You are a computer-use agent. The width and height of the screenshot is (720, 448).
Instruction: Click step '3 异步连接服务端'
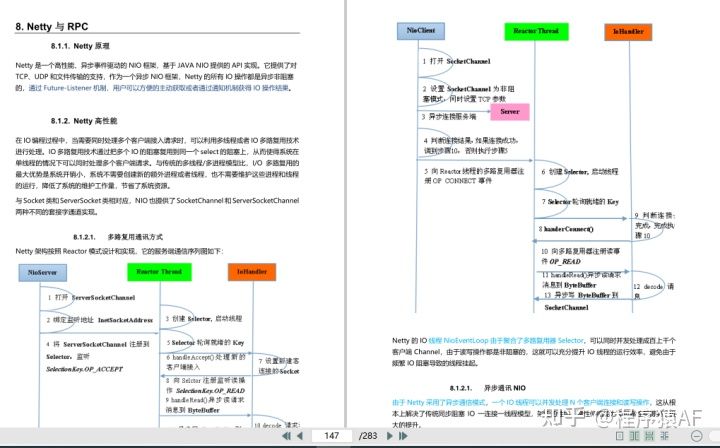449,117
